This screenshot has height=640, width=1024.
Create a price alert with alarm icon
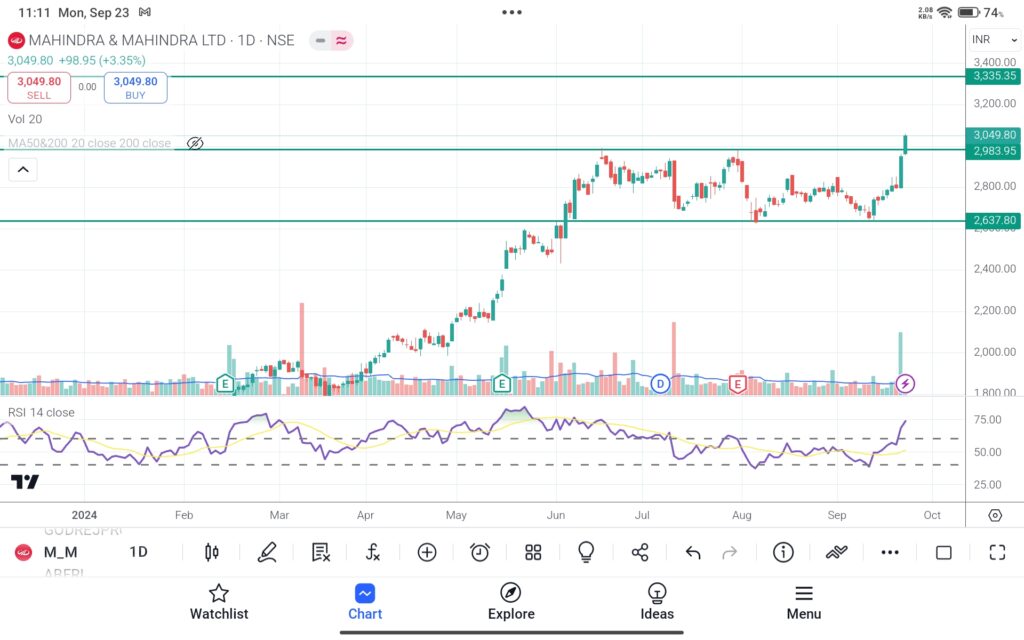coord(480,552)
